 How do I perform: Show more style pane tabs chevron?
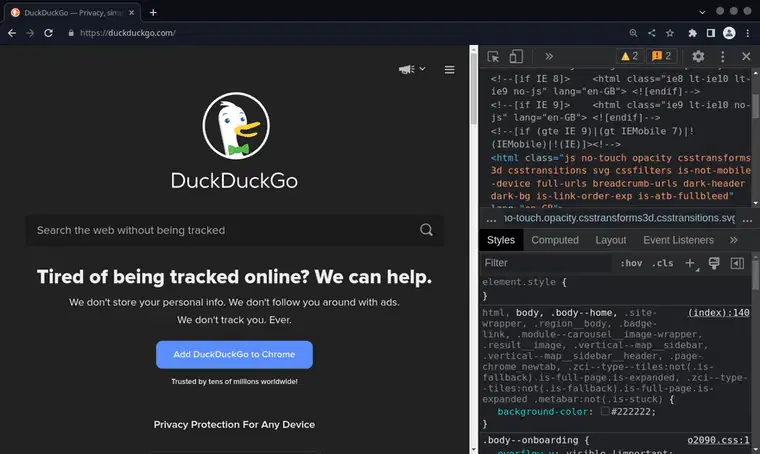point(733,240)
